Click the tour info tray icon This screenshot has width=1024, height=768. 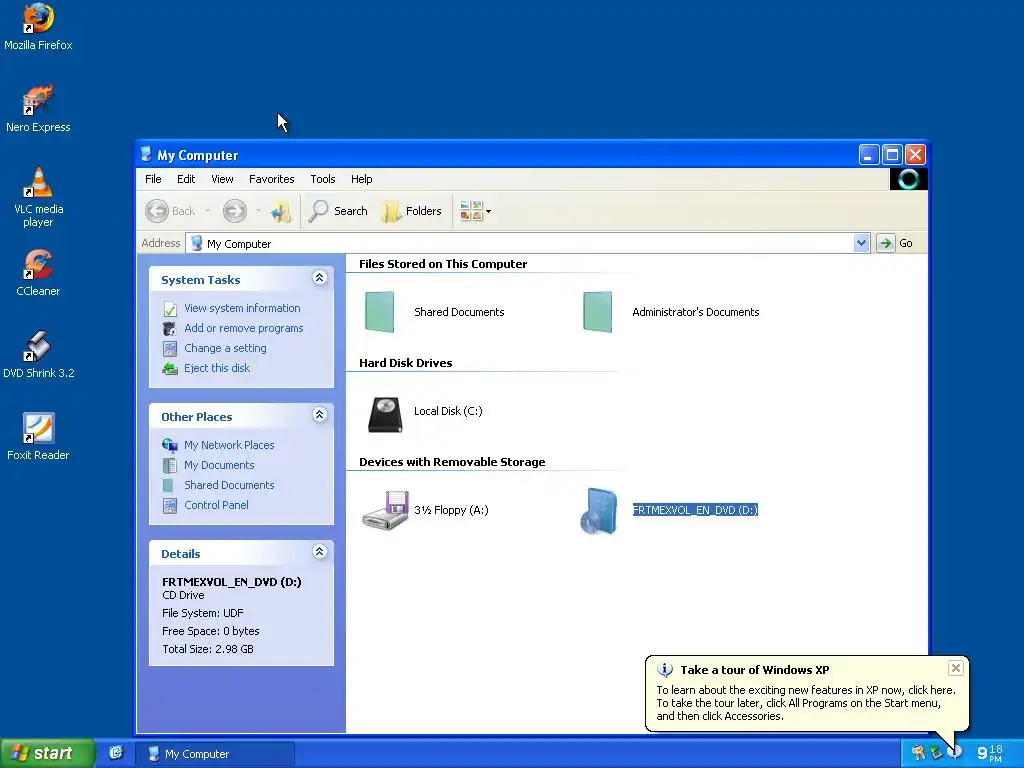(x=955, y=752)
